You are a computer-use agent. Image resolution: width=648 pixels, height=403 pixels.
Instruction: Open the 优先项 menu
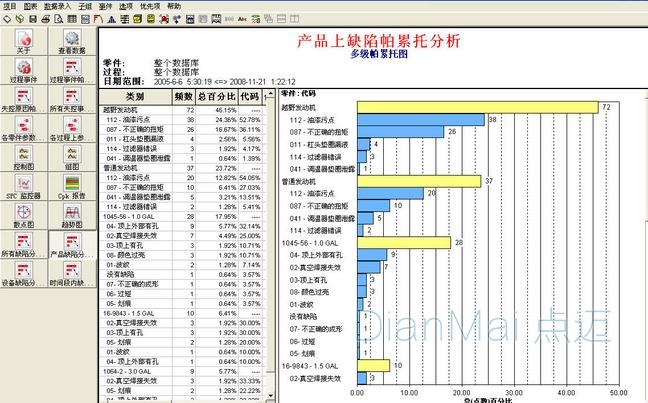click(x=150, y=6)
